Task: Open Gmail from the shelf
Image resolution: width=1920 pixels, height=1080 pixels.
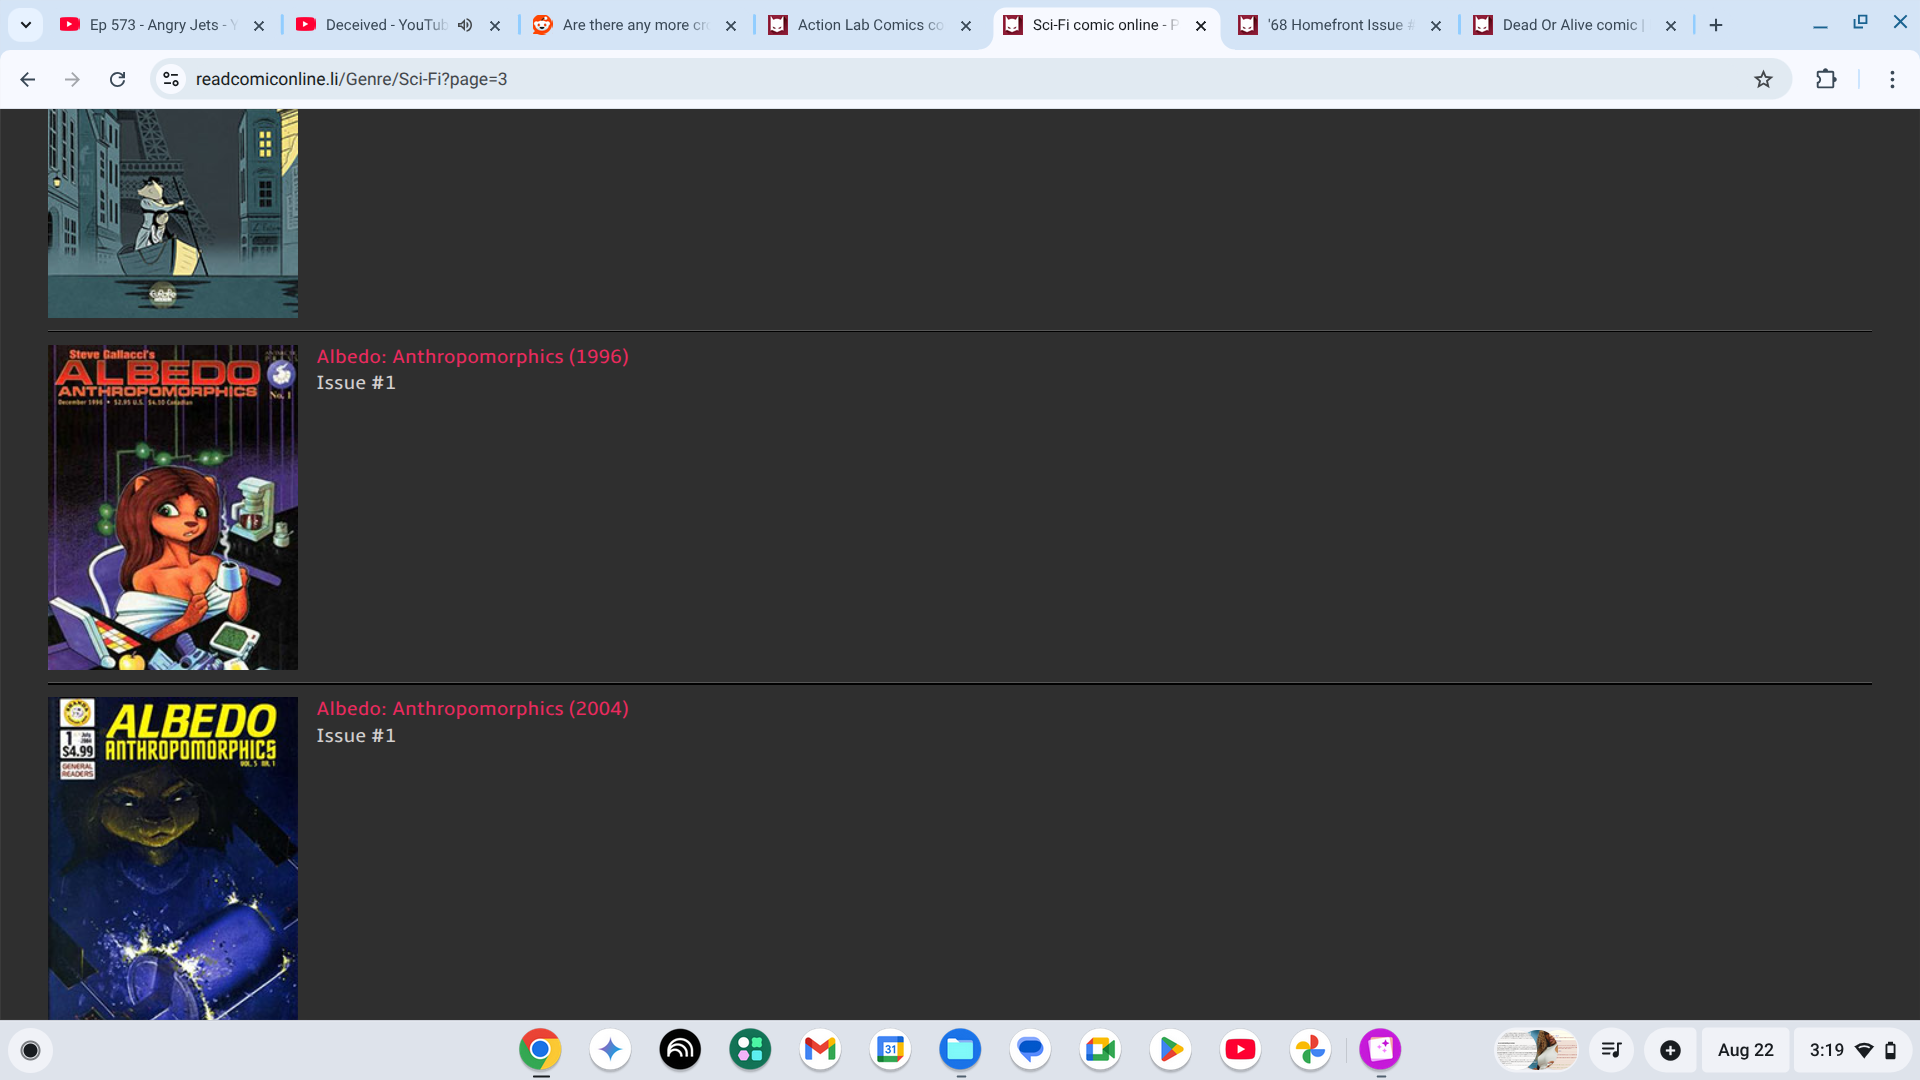Action: click(820, 1049)
